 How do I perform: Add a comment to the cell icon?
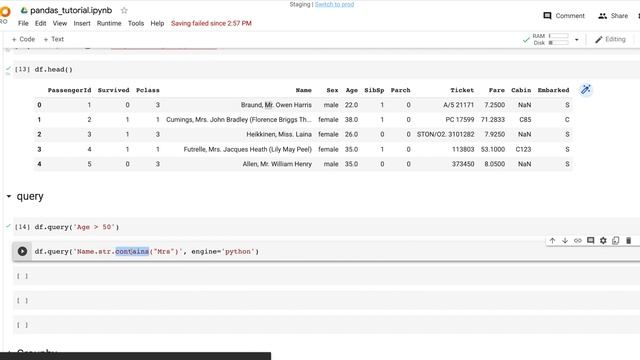pyautogui.click(x=590, y=240)
